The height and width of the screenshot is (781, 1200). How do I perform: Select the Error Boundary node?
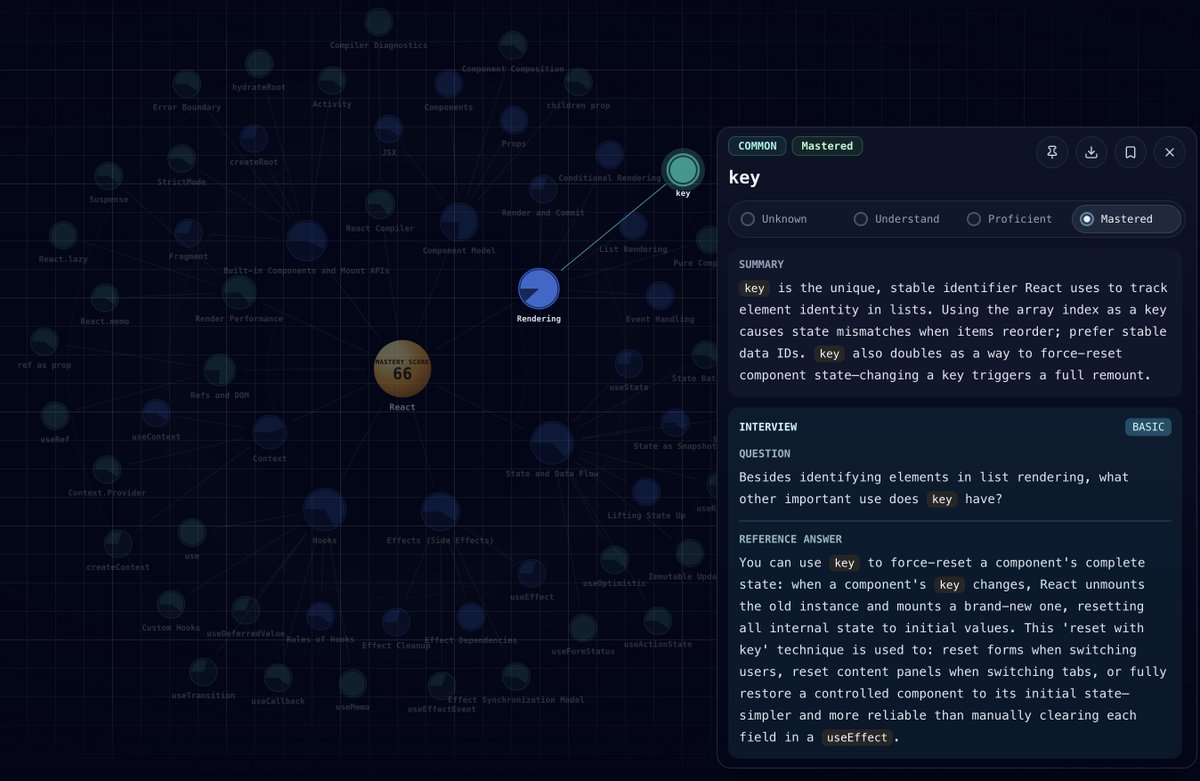pos(187,84)
